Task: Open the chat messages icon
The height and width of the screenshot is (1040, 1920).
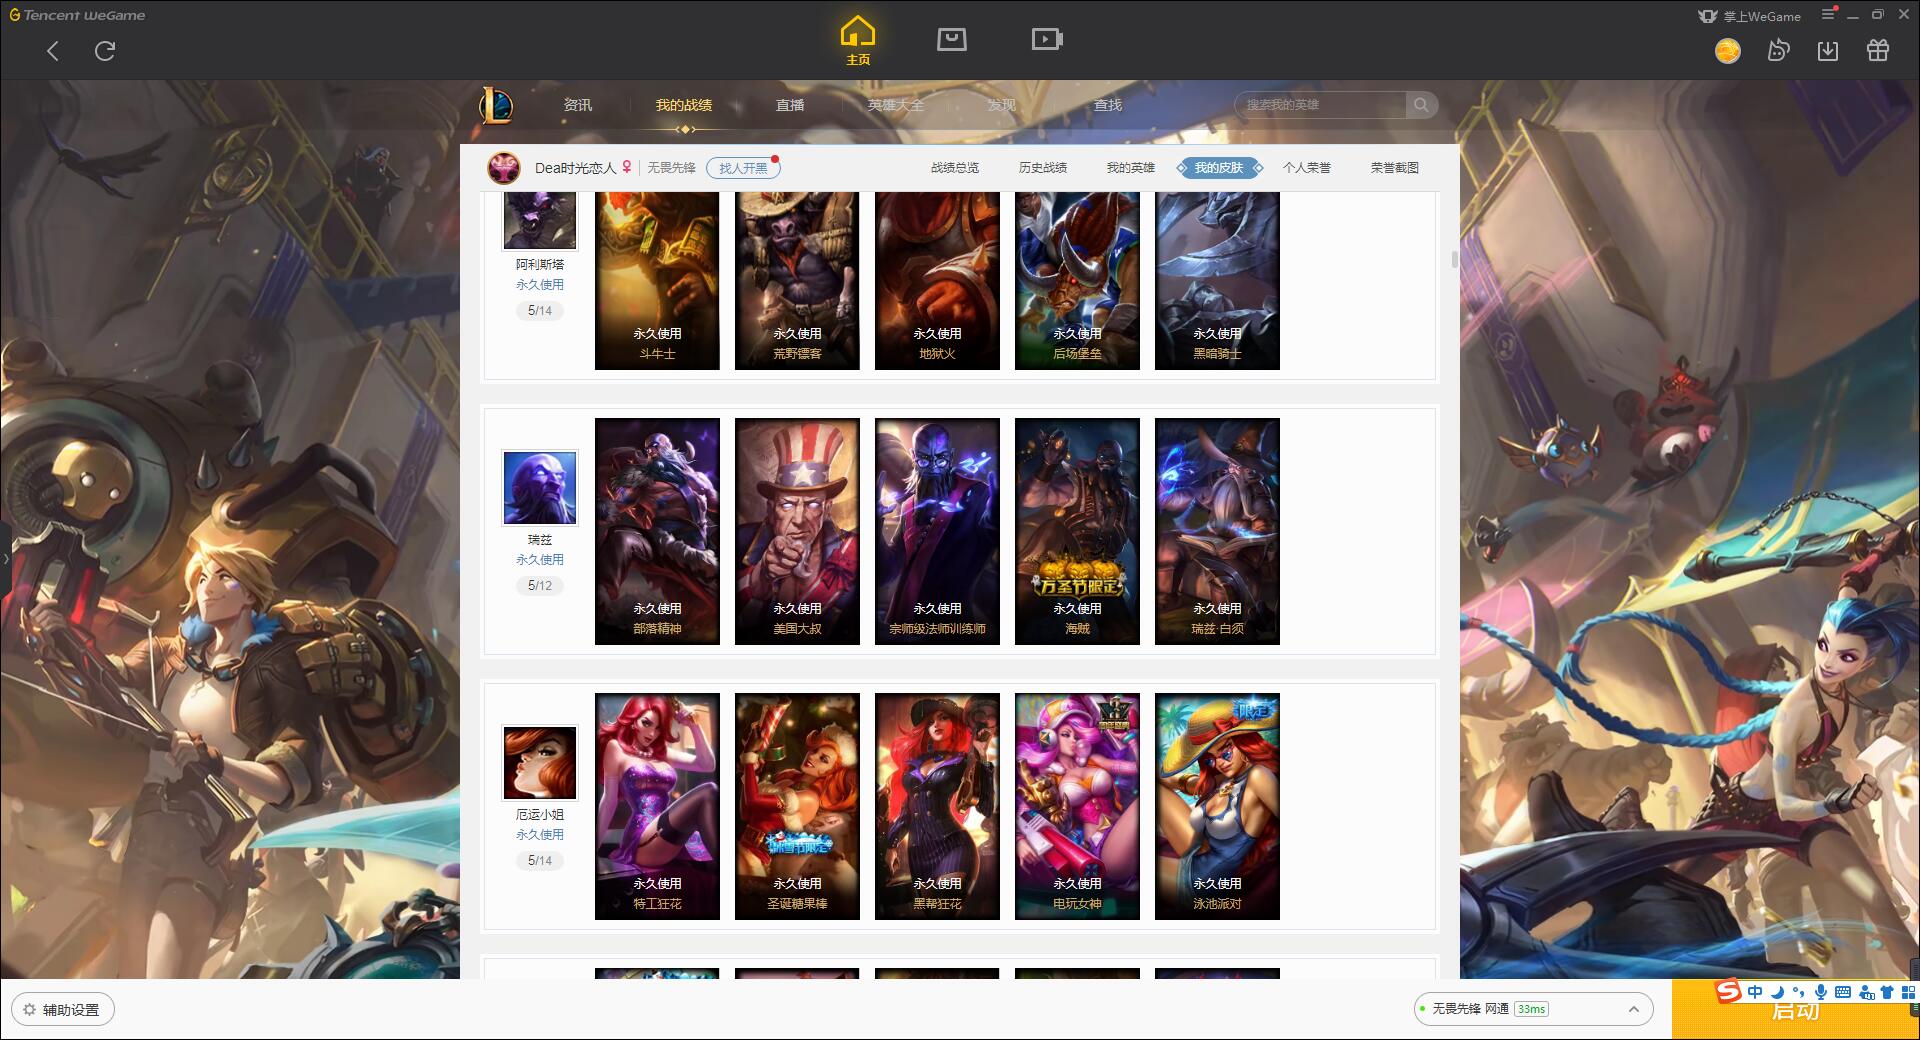Action: pos(1778,51)
